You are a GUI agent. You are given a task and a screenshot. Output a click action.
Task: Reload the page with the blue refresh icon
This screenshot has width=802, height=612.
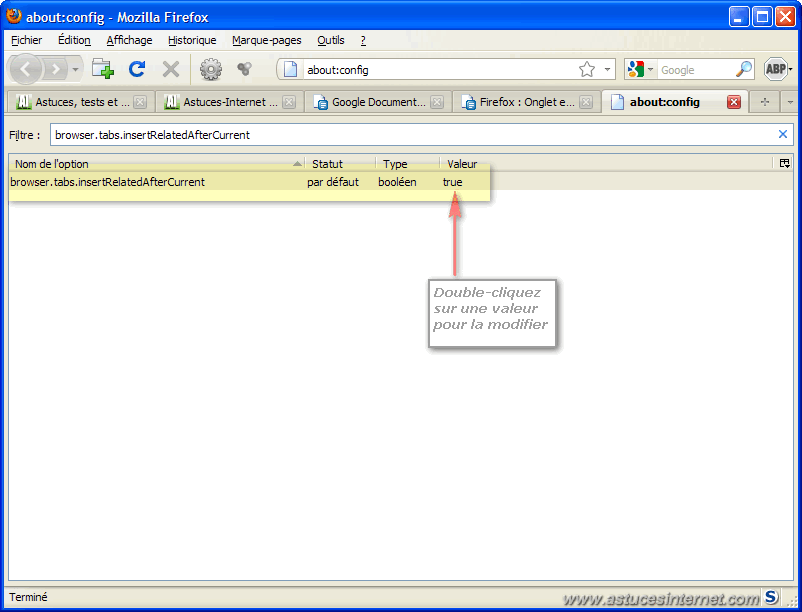tap(137, 69)
